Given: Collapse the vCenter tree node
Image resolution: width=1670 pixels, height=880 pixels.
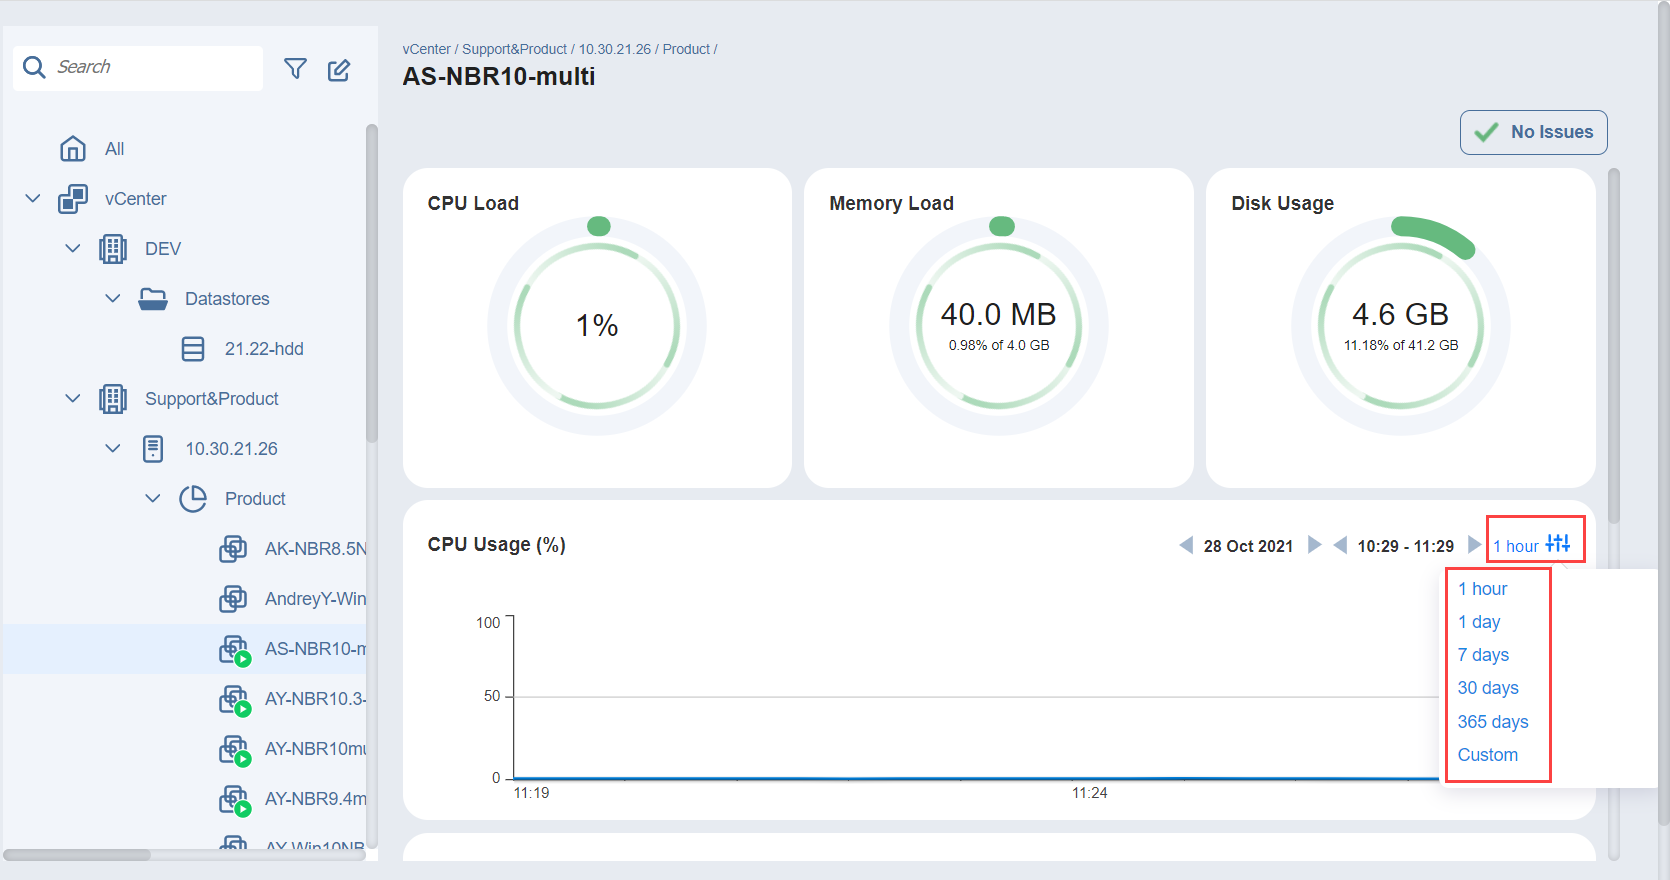Looking at the screenshot, I should (x=33, y=199).
